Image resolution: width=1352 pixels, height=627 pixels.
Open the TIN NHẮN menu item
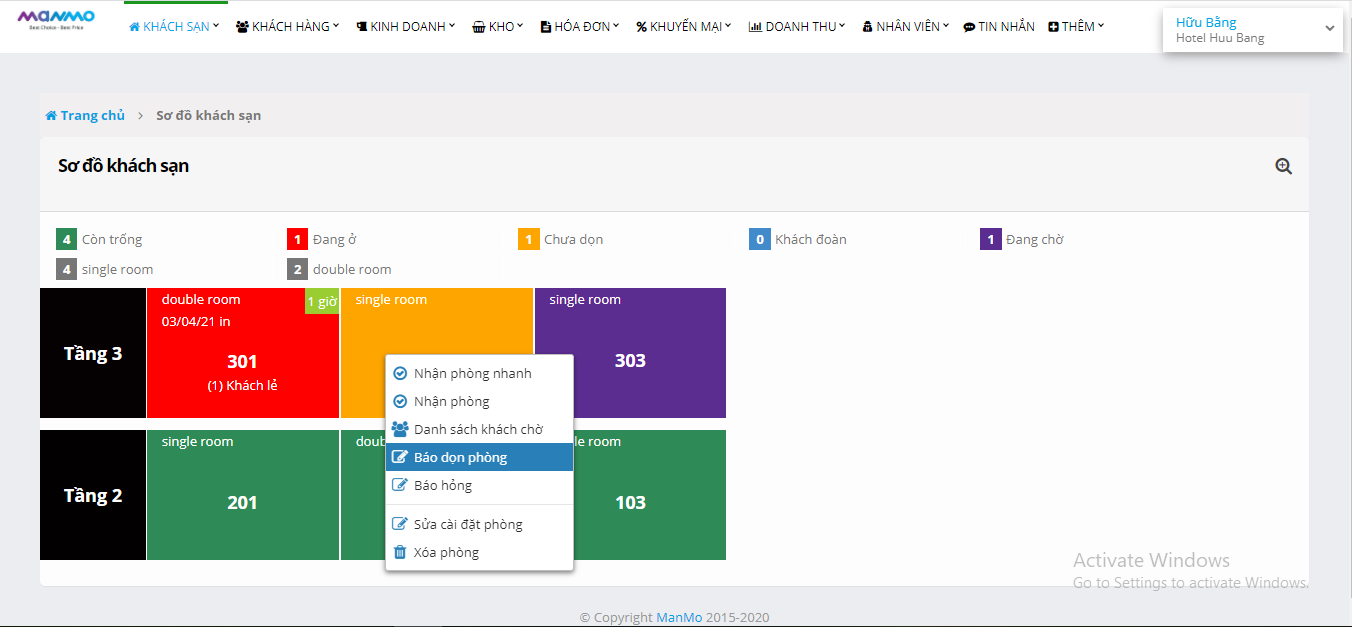coord(999,27)
